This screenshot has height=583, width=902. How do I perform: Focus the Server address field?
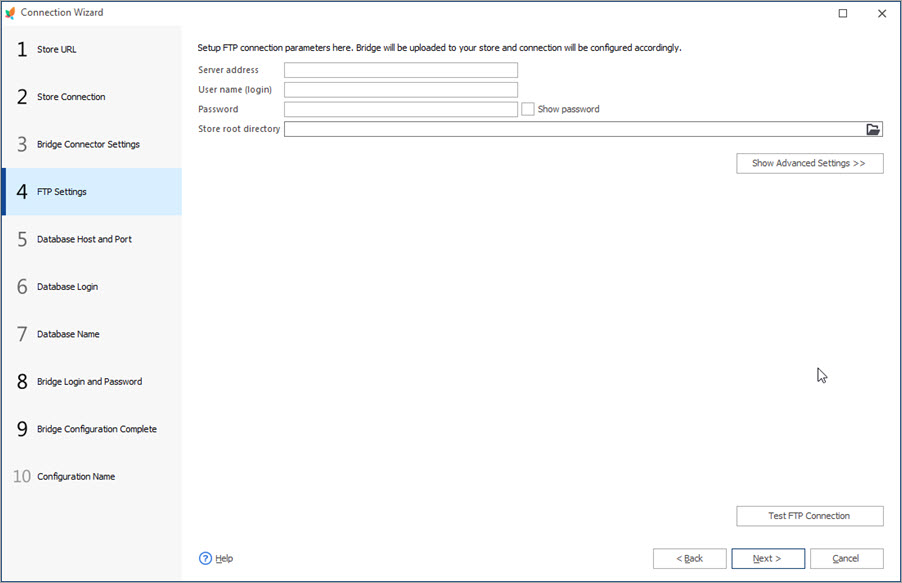[x=400, y=70]
